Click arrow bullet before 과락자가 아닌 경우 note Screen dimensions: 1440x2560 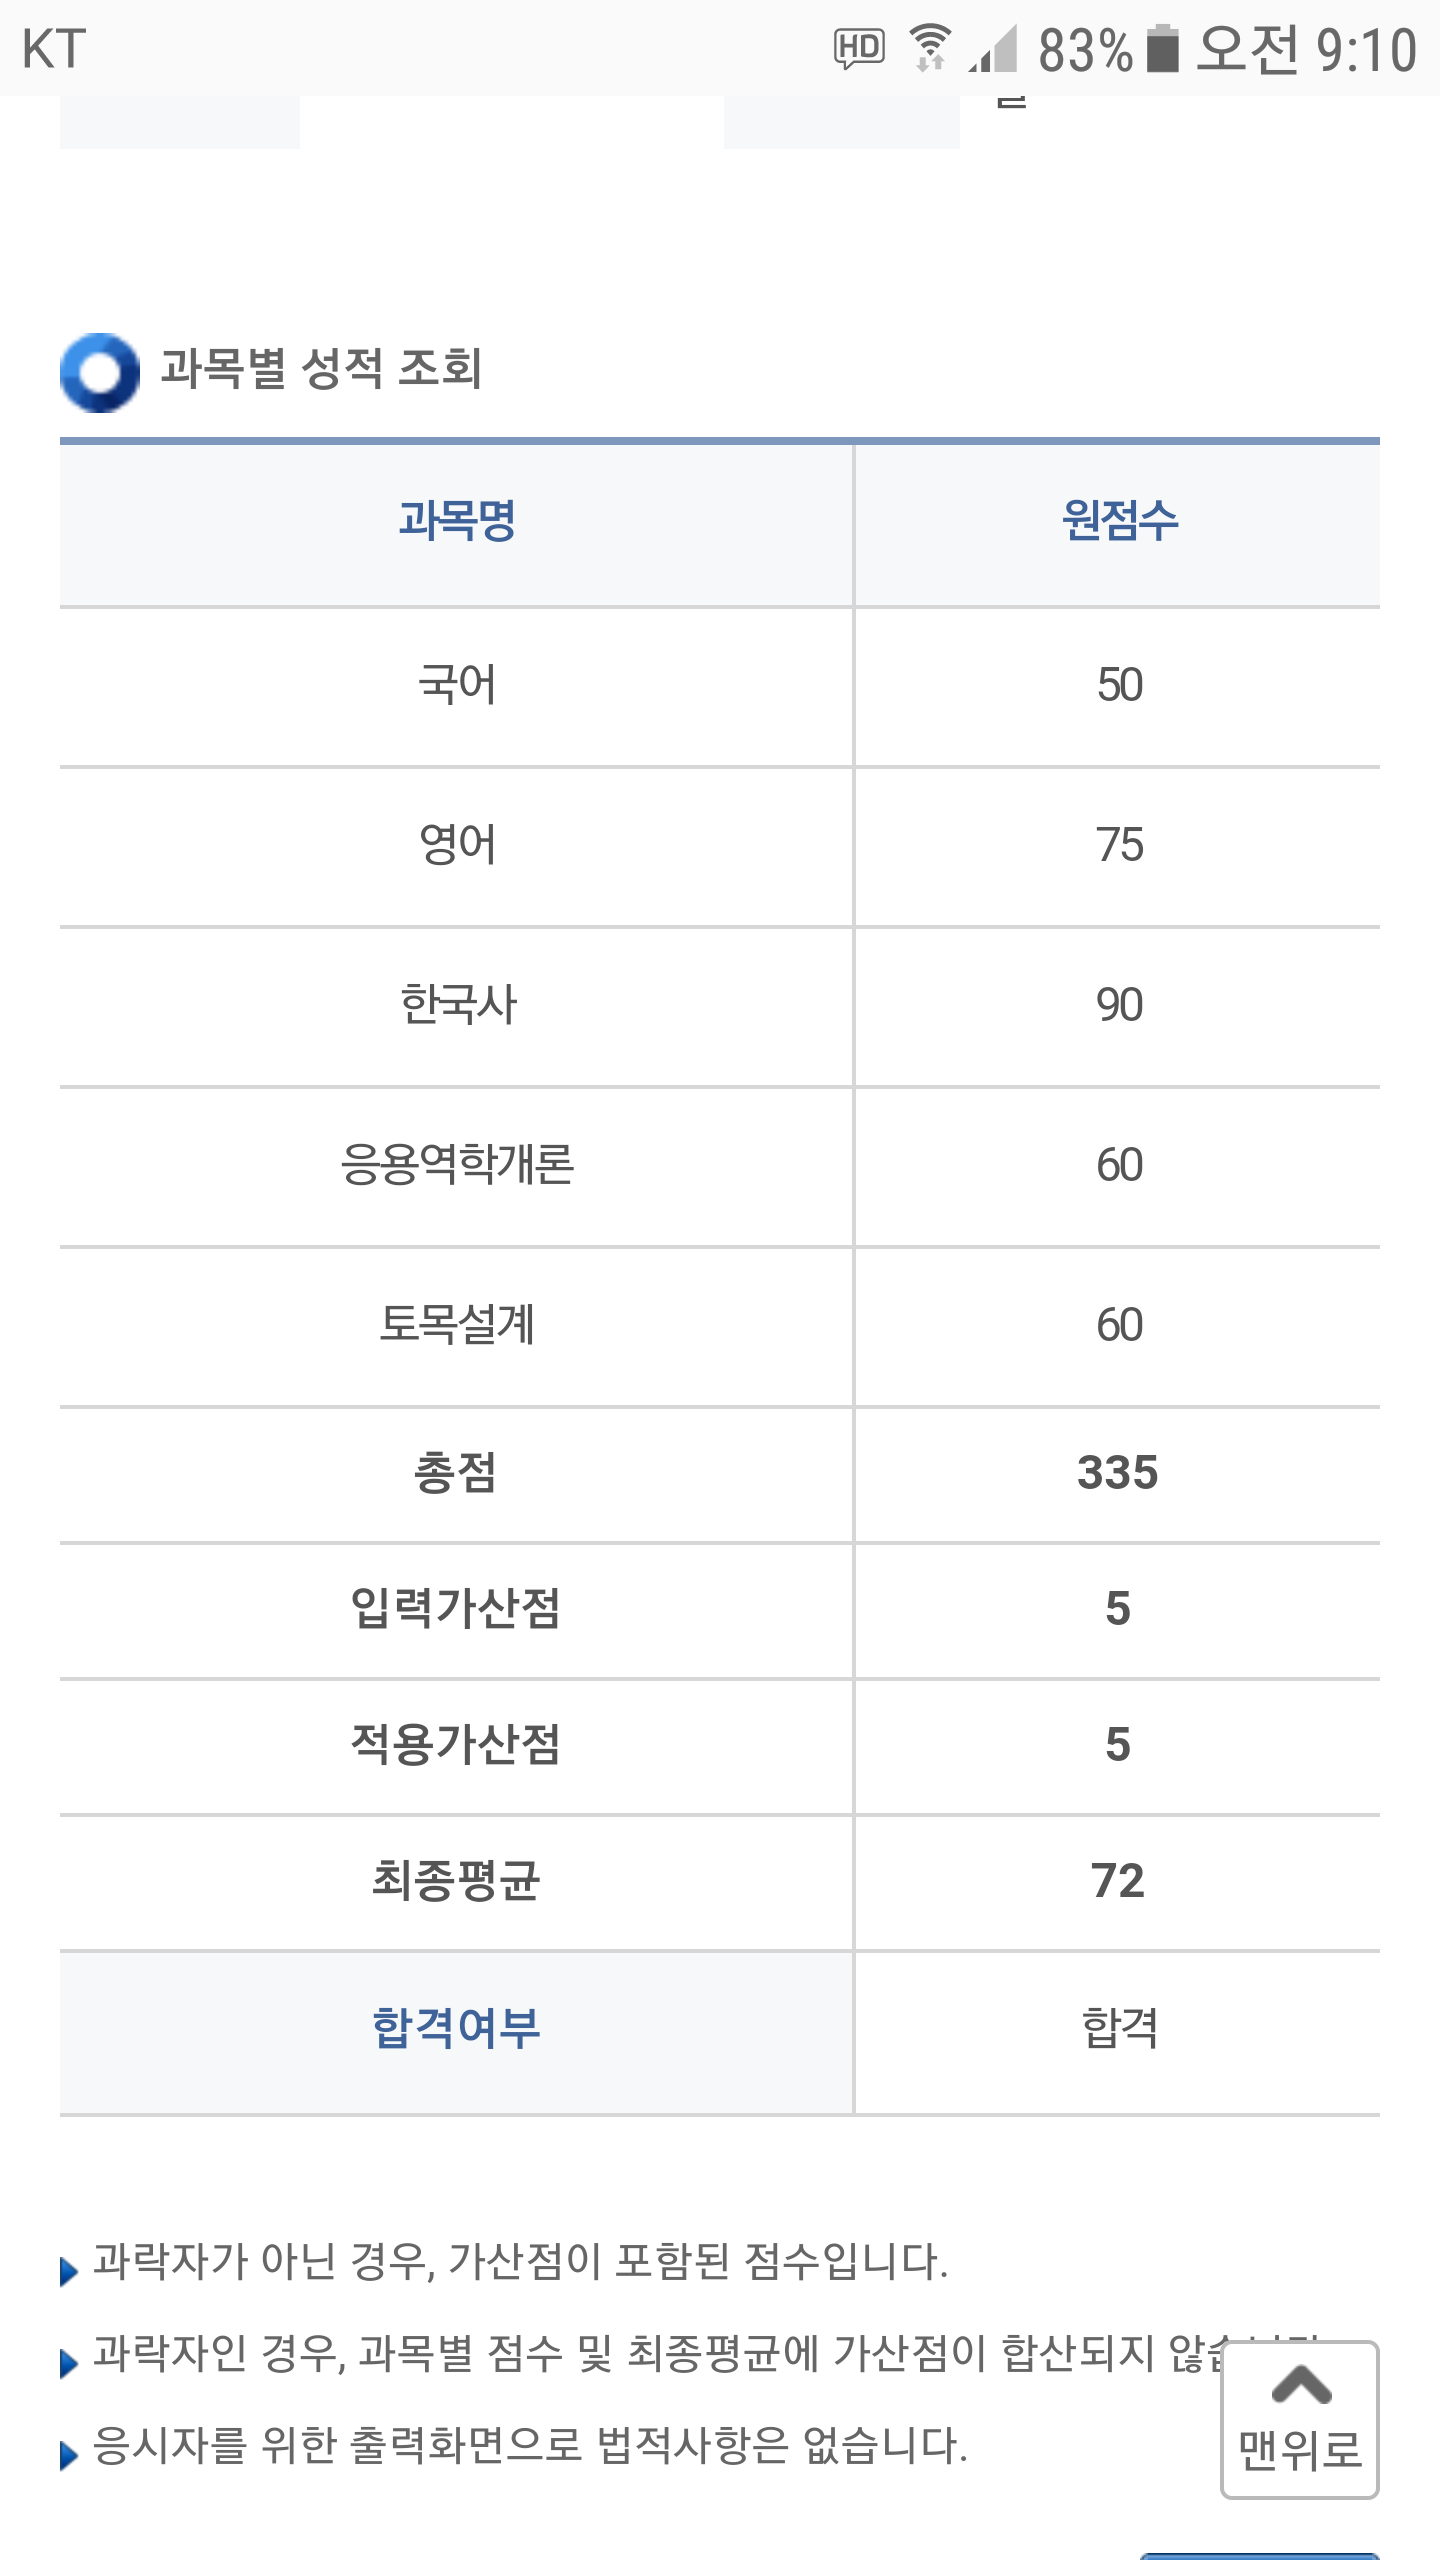pyautogui.click(x=69, y=2271)
